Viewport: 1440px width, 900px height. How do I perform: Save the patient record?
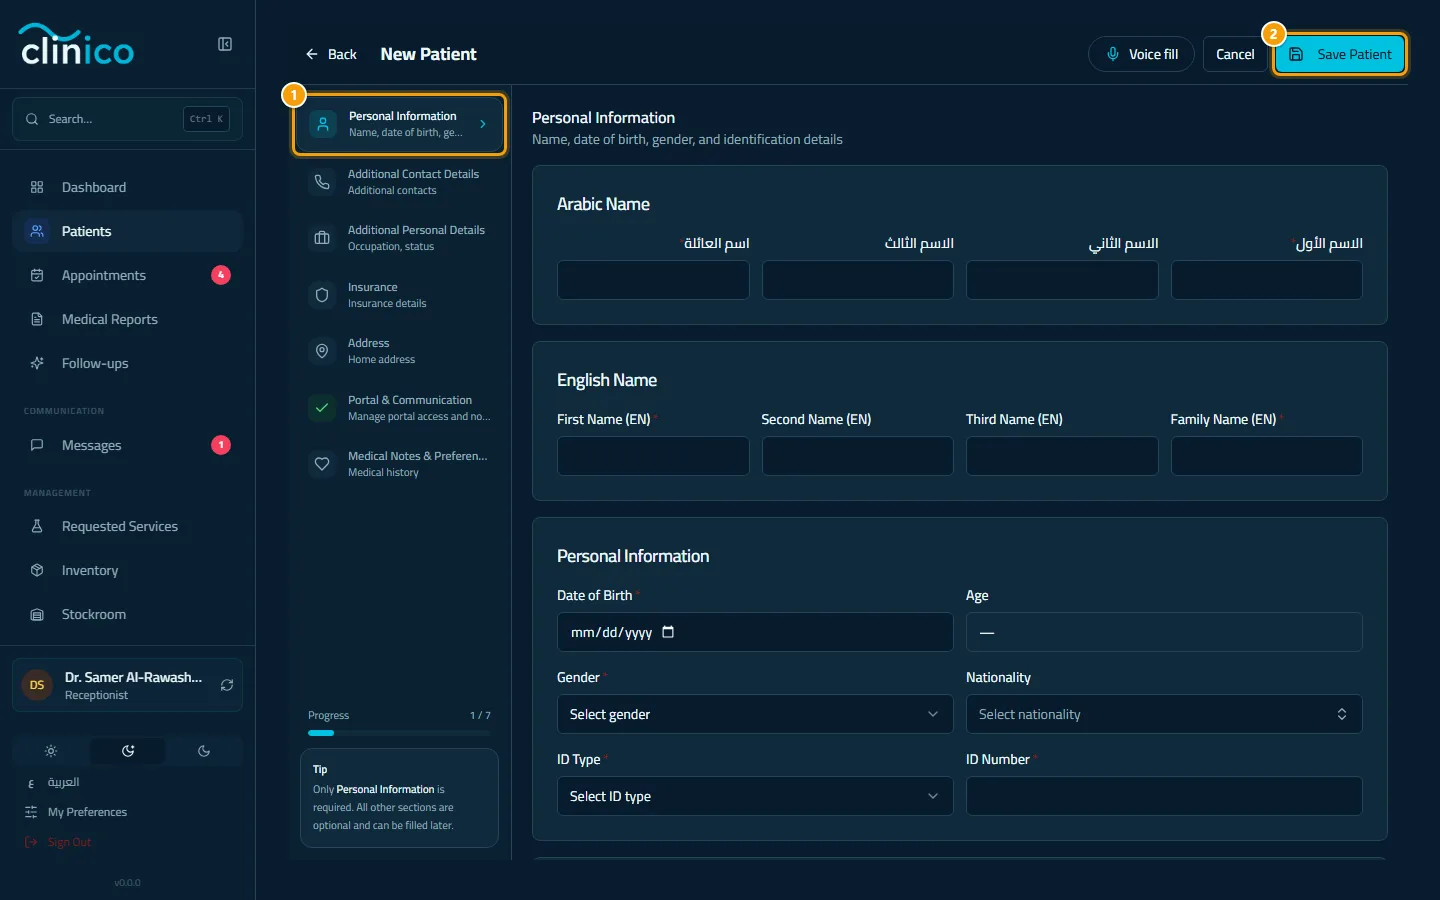point(1340,54)
